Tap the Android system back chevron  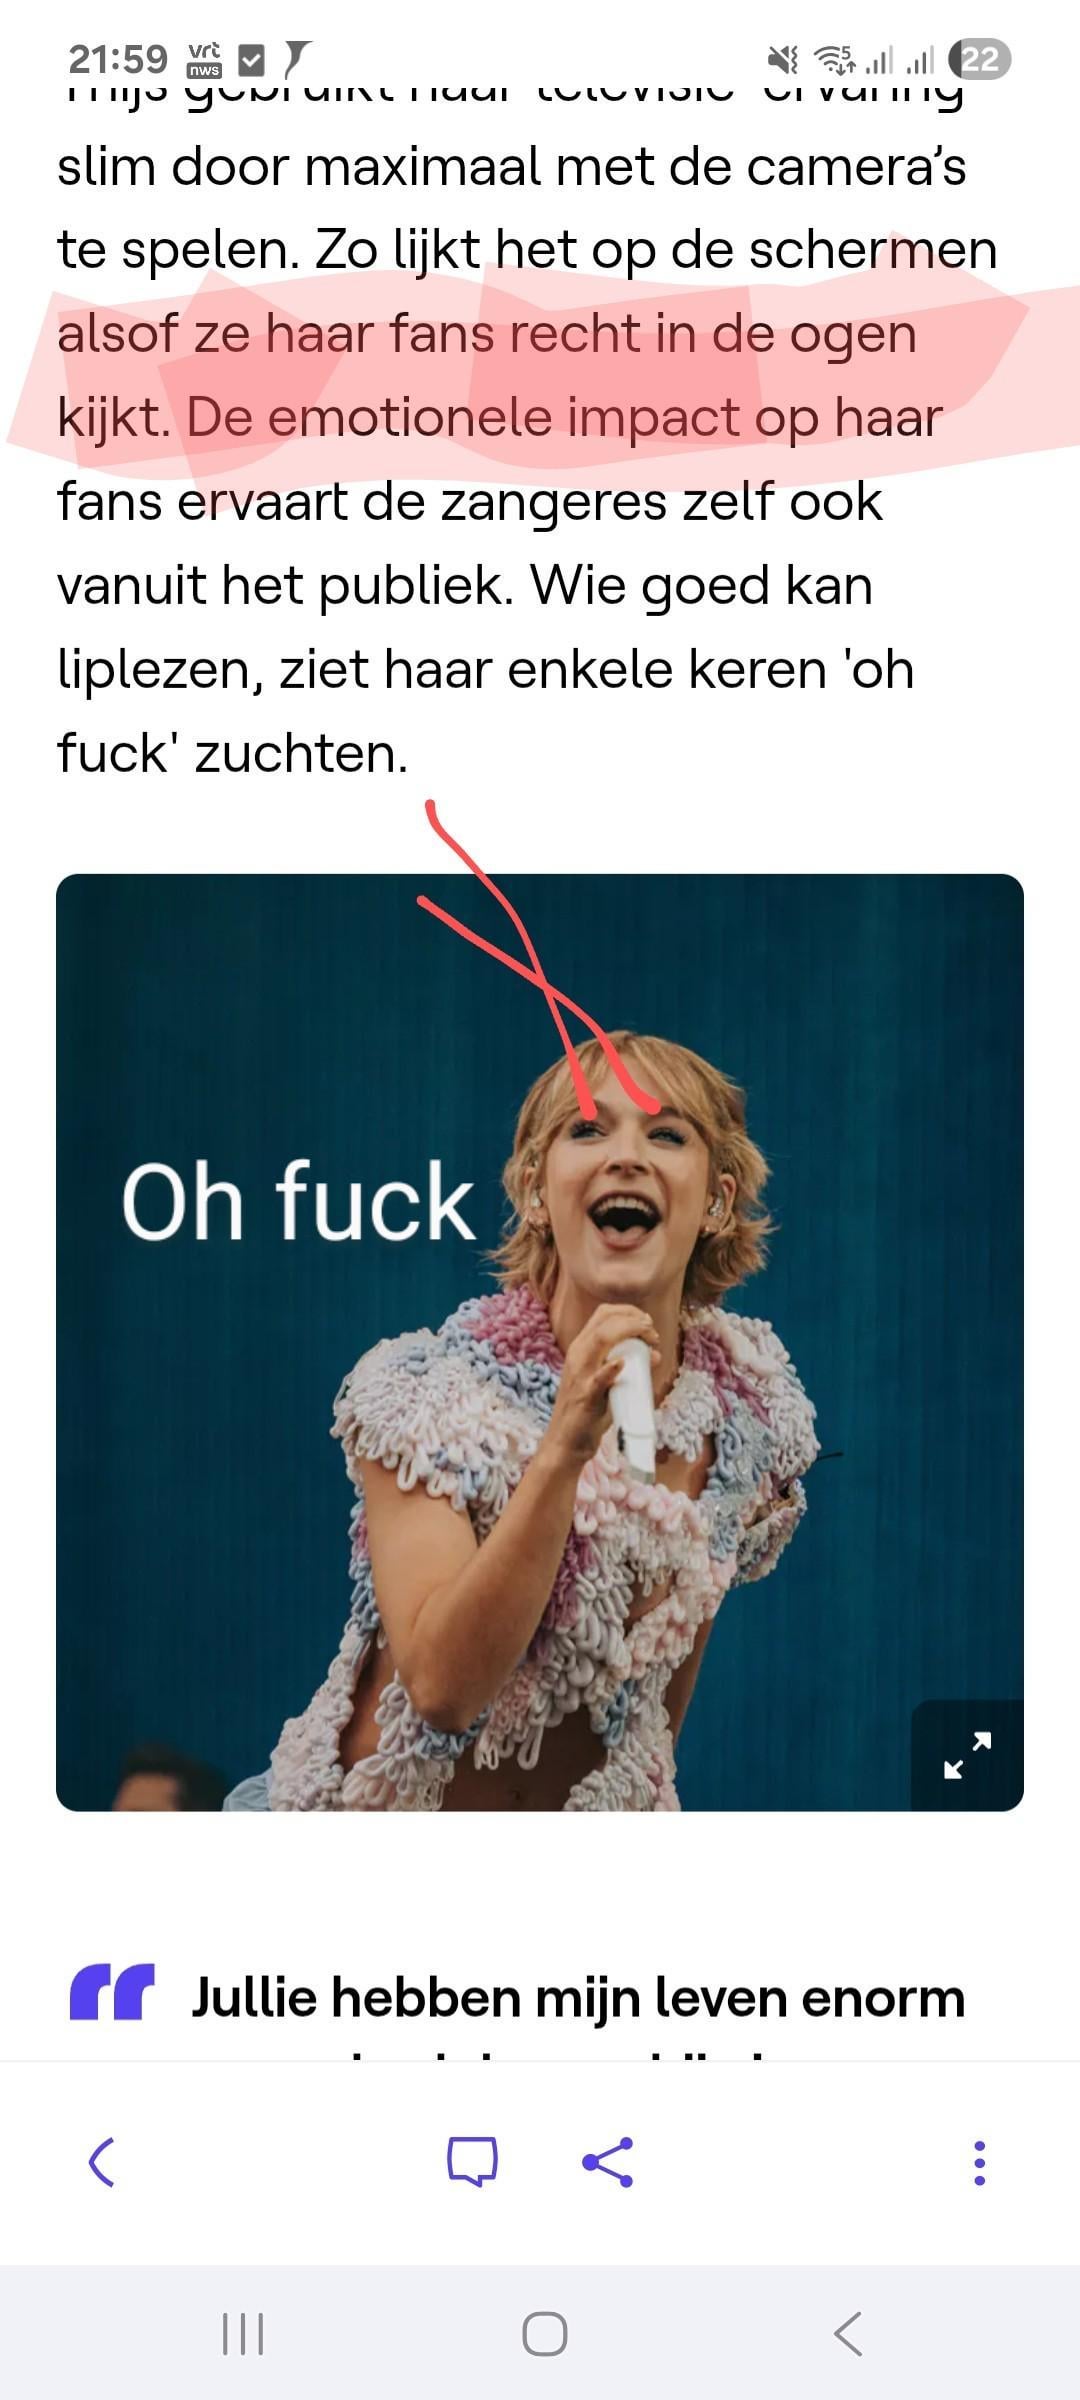tap(847, 2335)
